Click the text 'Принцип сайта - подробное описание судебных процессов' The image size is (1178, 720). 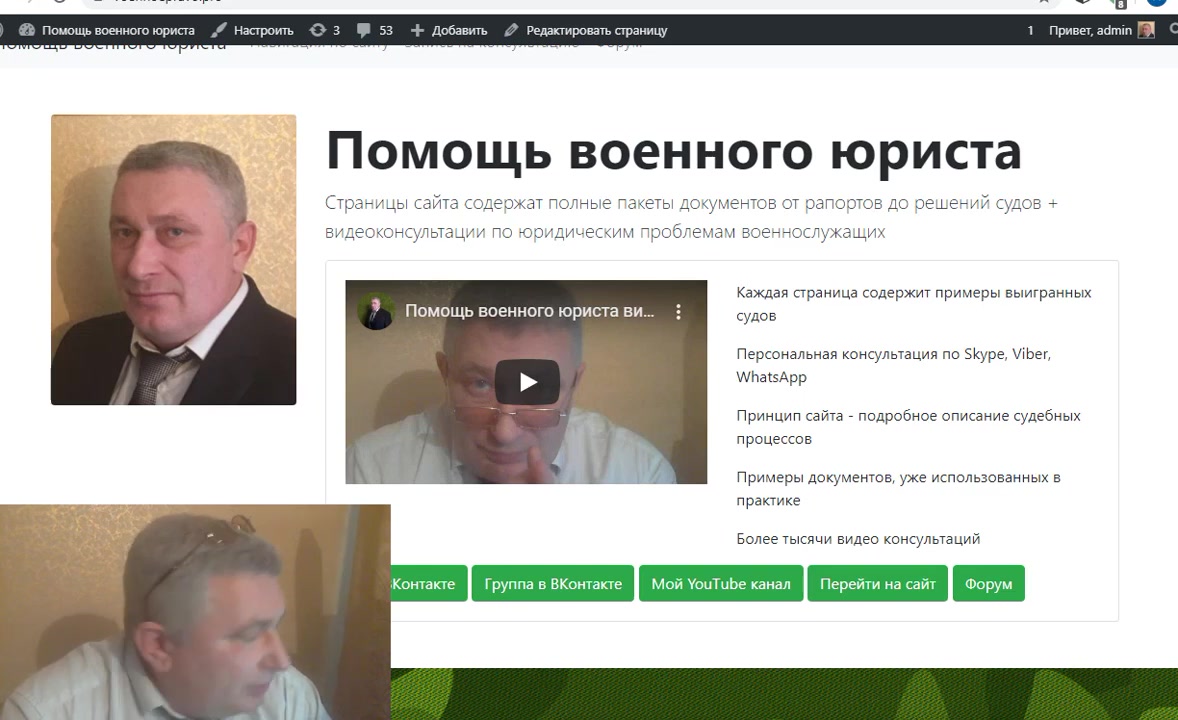click(908, 427)
